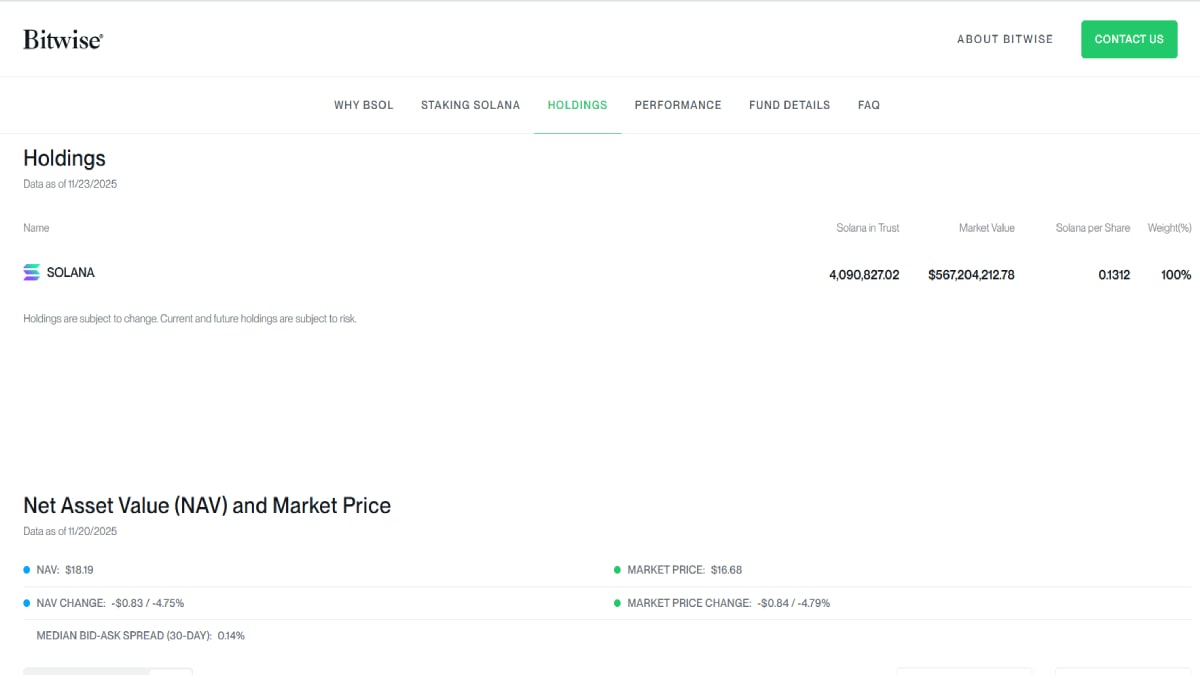Open the Performance tab
Viewport: 1200px width, 675px height.
pyautogui.click(x=678, y=105)
